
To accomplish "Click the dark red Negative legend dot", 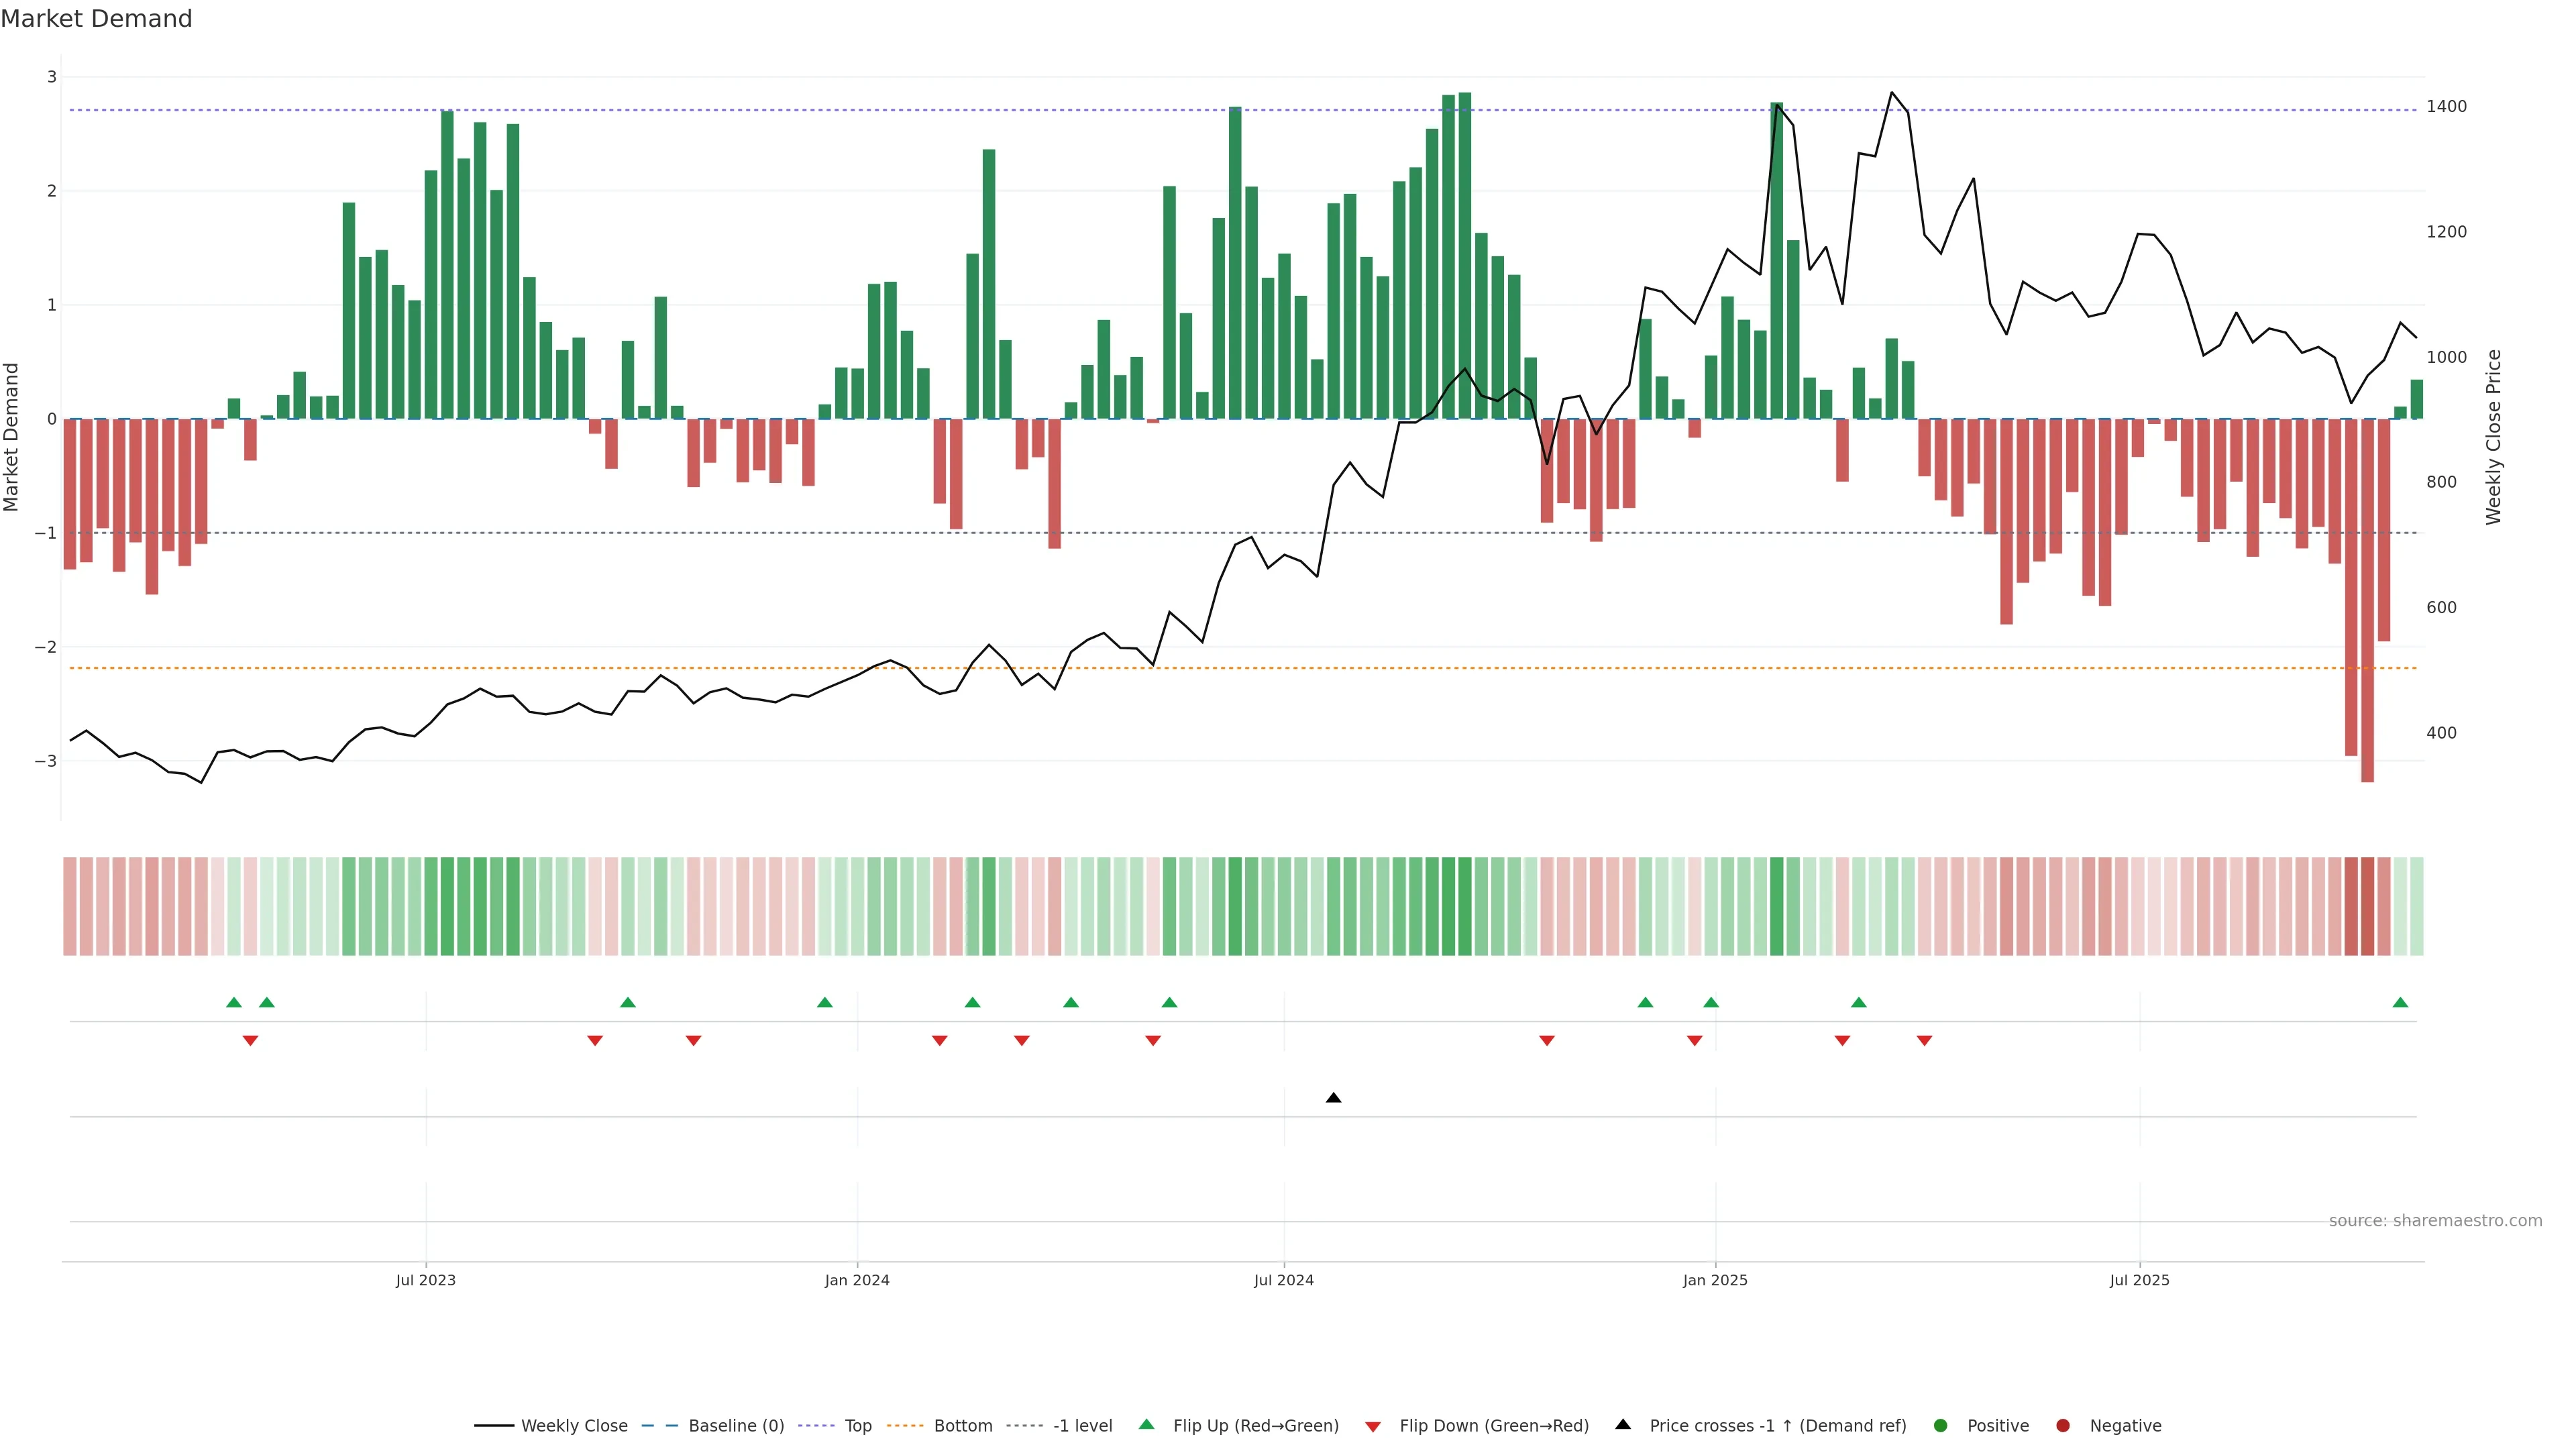I will pyautogui.click(x=2063, y=1426).
